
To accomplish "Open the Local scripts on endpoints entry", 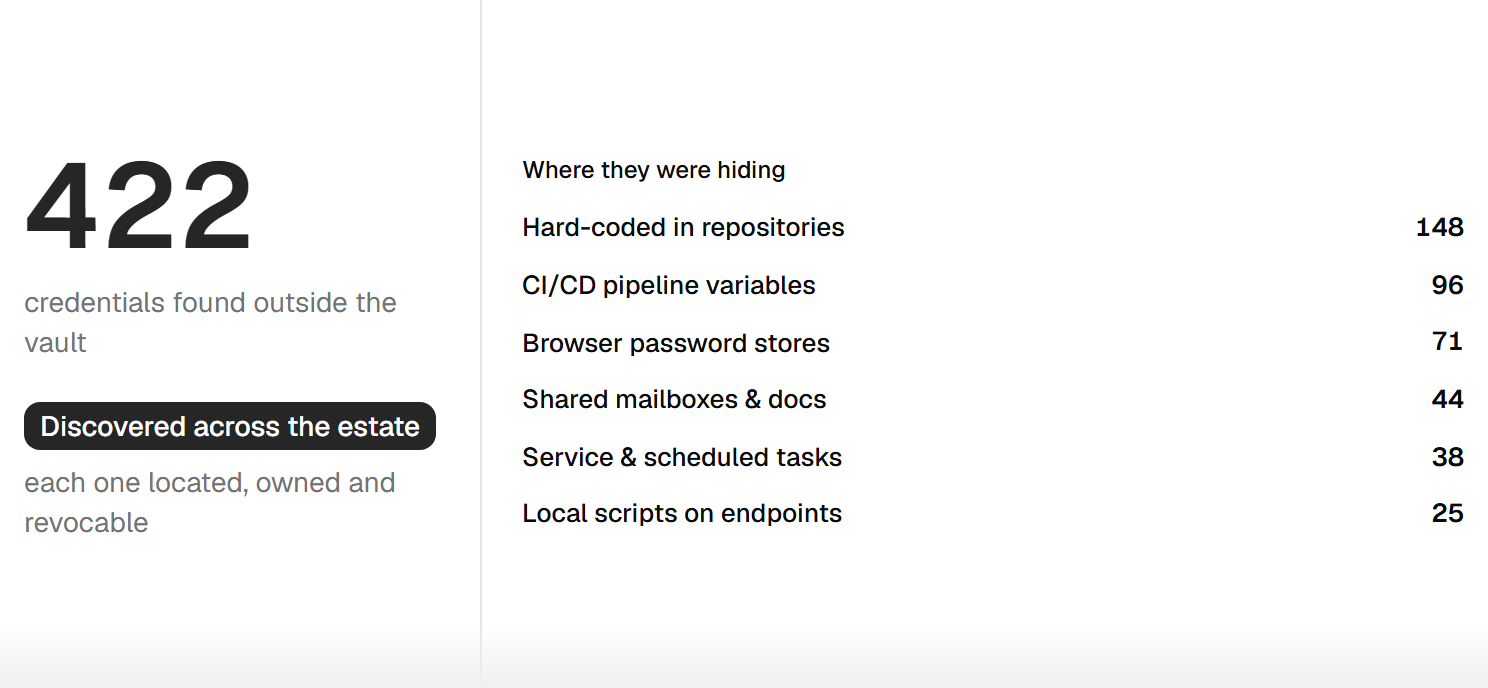I will coord(993,513).
